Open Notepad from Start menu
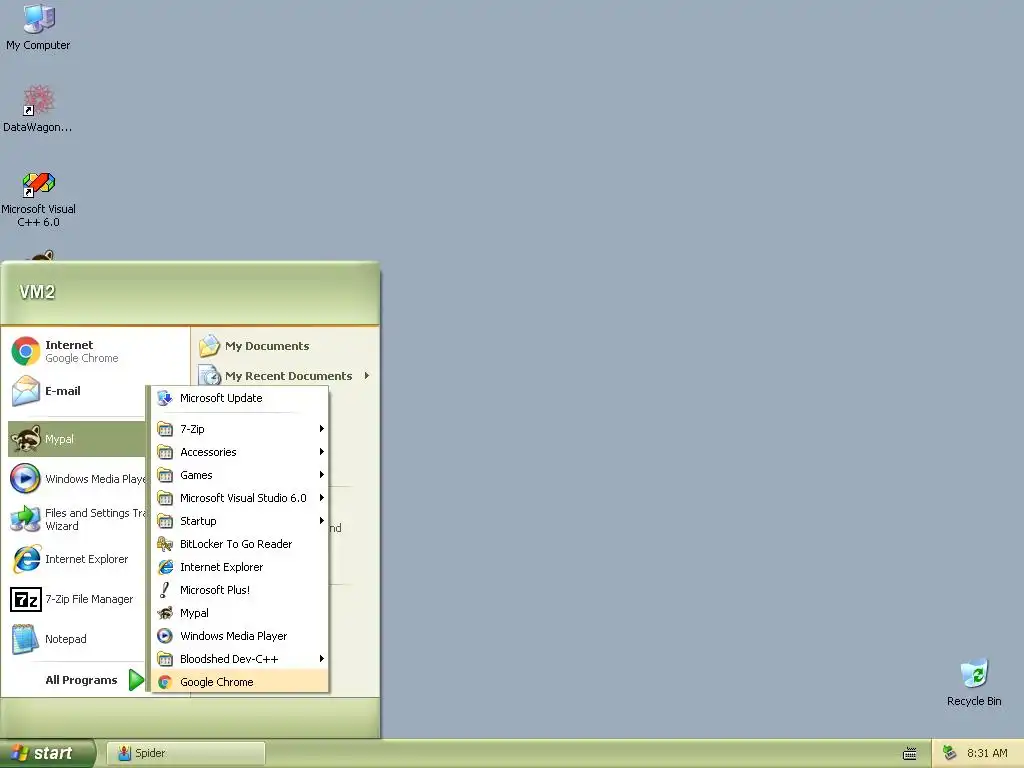1024x768 pixels. coord(76,639)
